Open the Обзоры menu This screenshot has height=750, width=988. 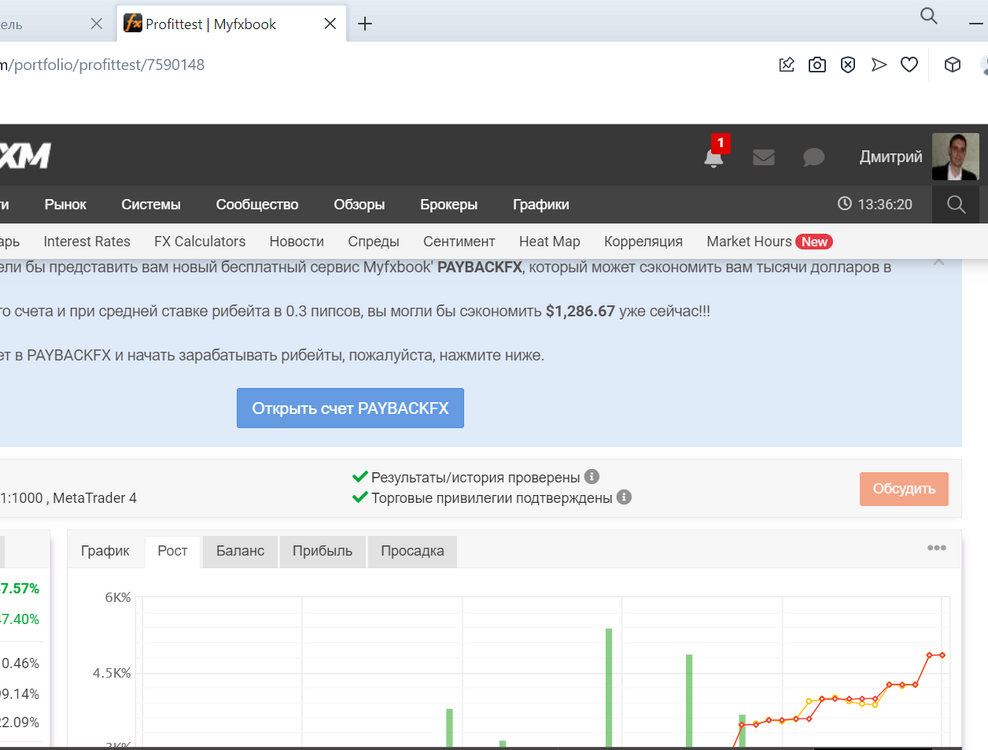pos(359,204)
